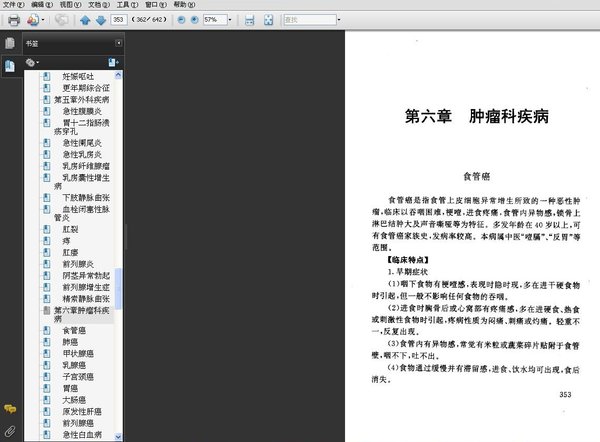Viewport: 600px width, 442px height.
Task: Click the Bookmarks panel icon in sidebar
Action: click(10, 66)
